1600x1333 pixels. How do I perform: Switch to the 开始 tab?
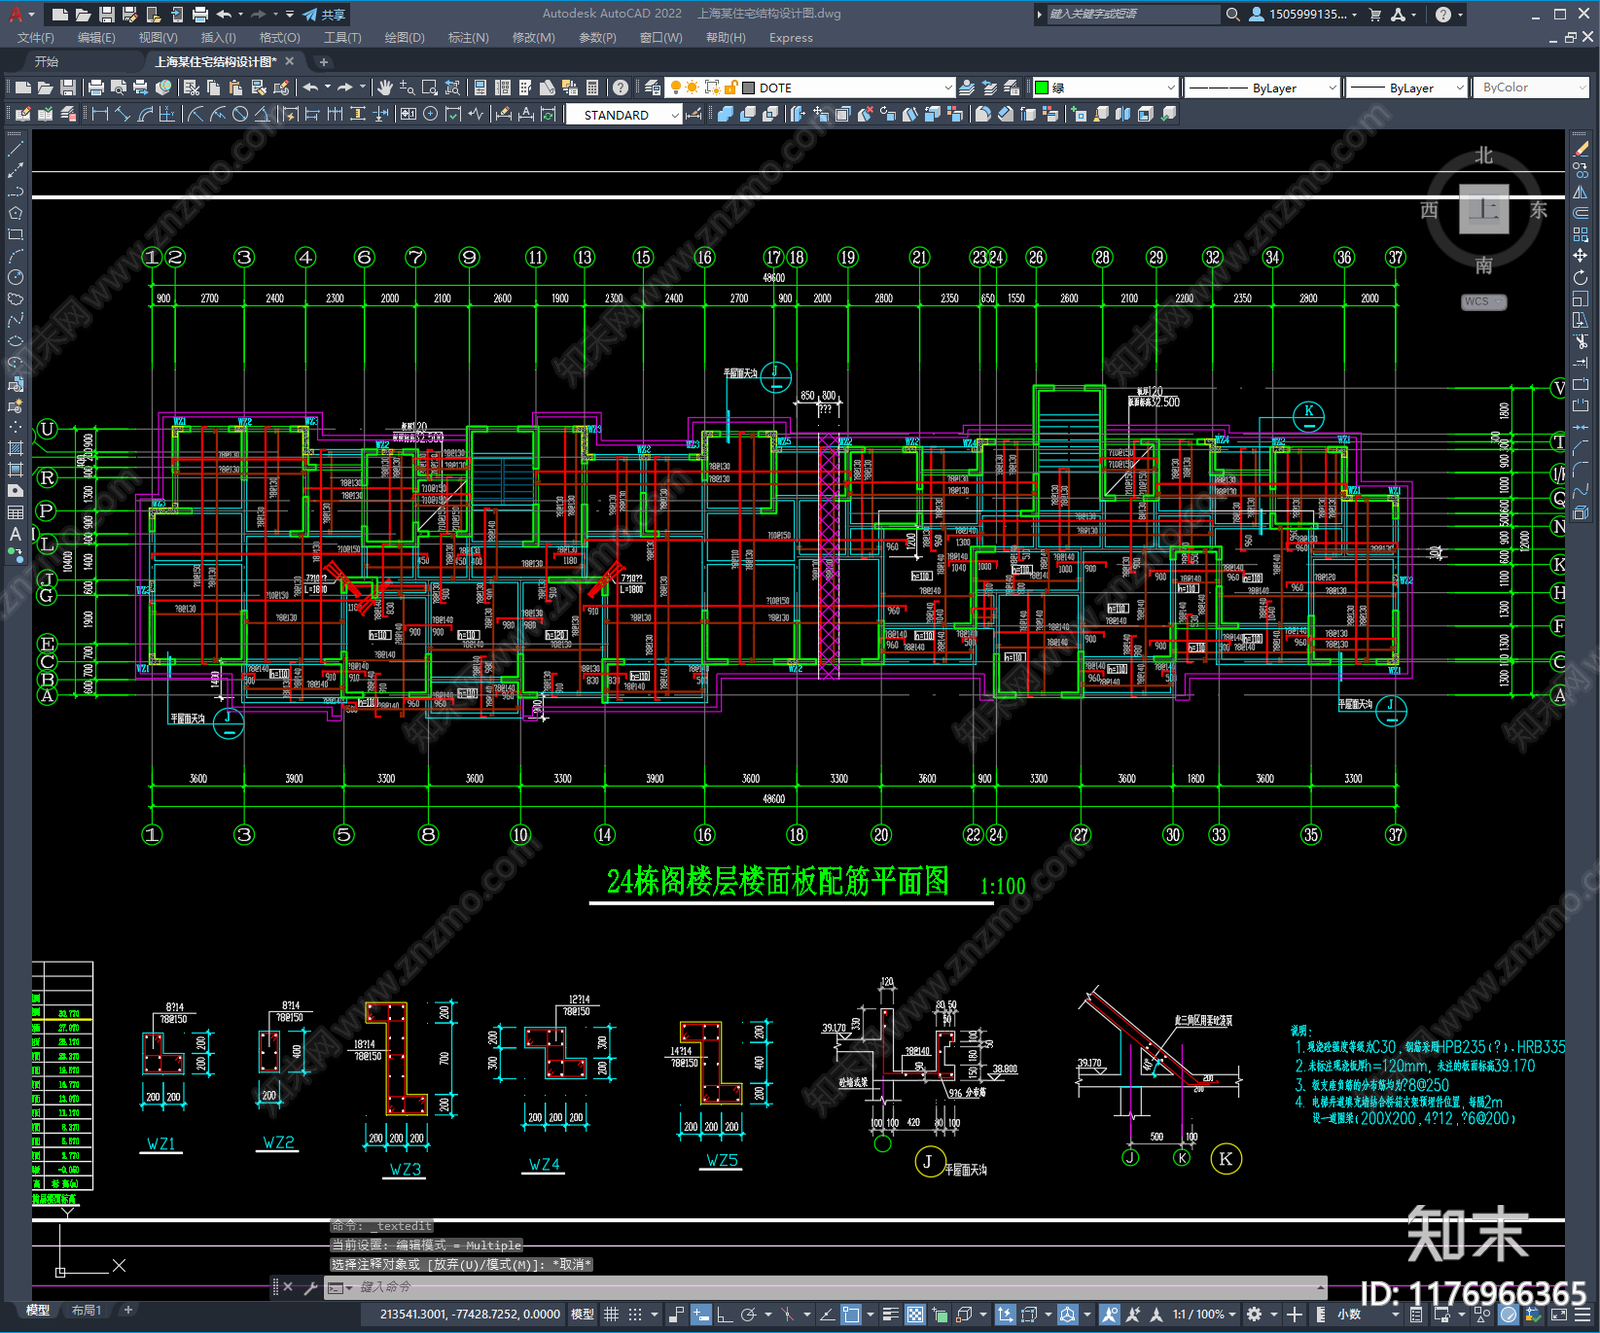(47, 62)
